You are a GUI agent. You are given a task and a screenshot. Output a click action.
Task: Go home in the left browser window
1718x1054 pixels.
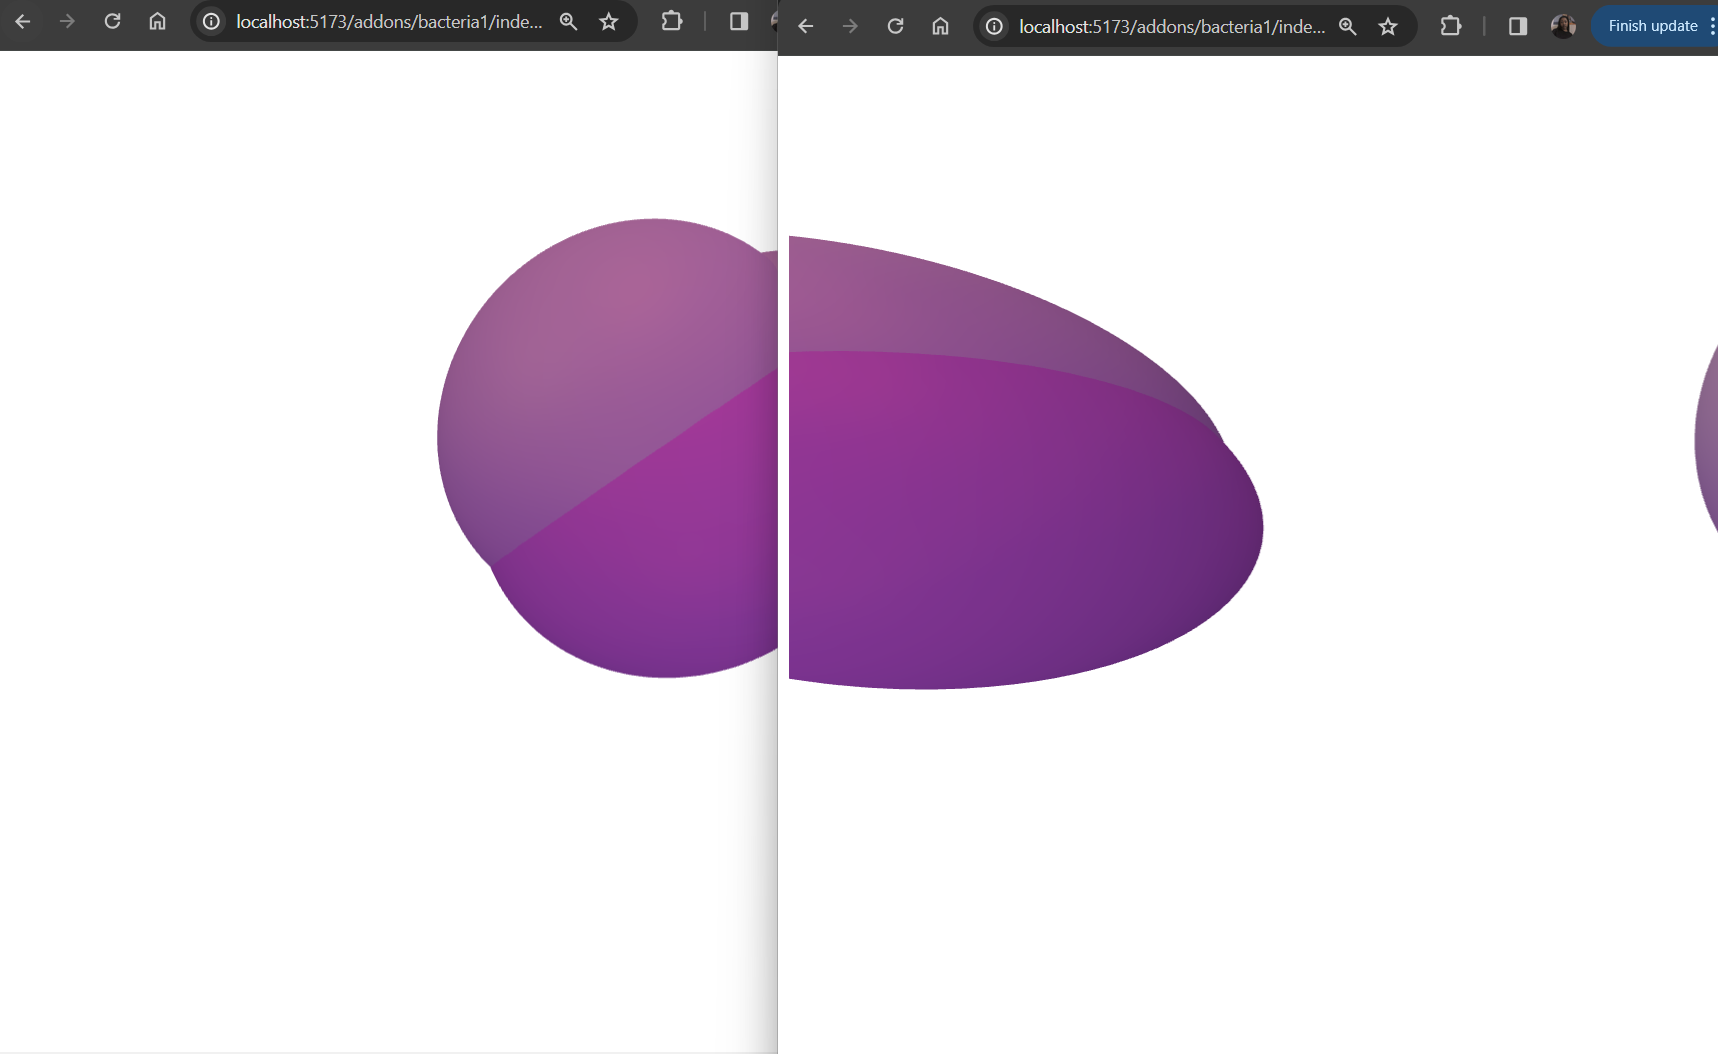tap(157, 21)
